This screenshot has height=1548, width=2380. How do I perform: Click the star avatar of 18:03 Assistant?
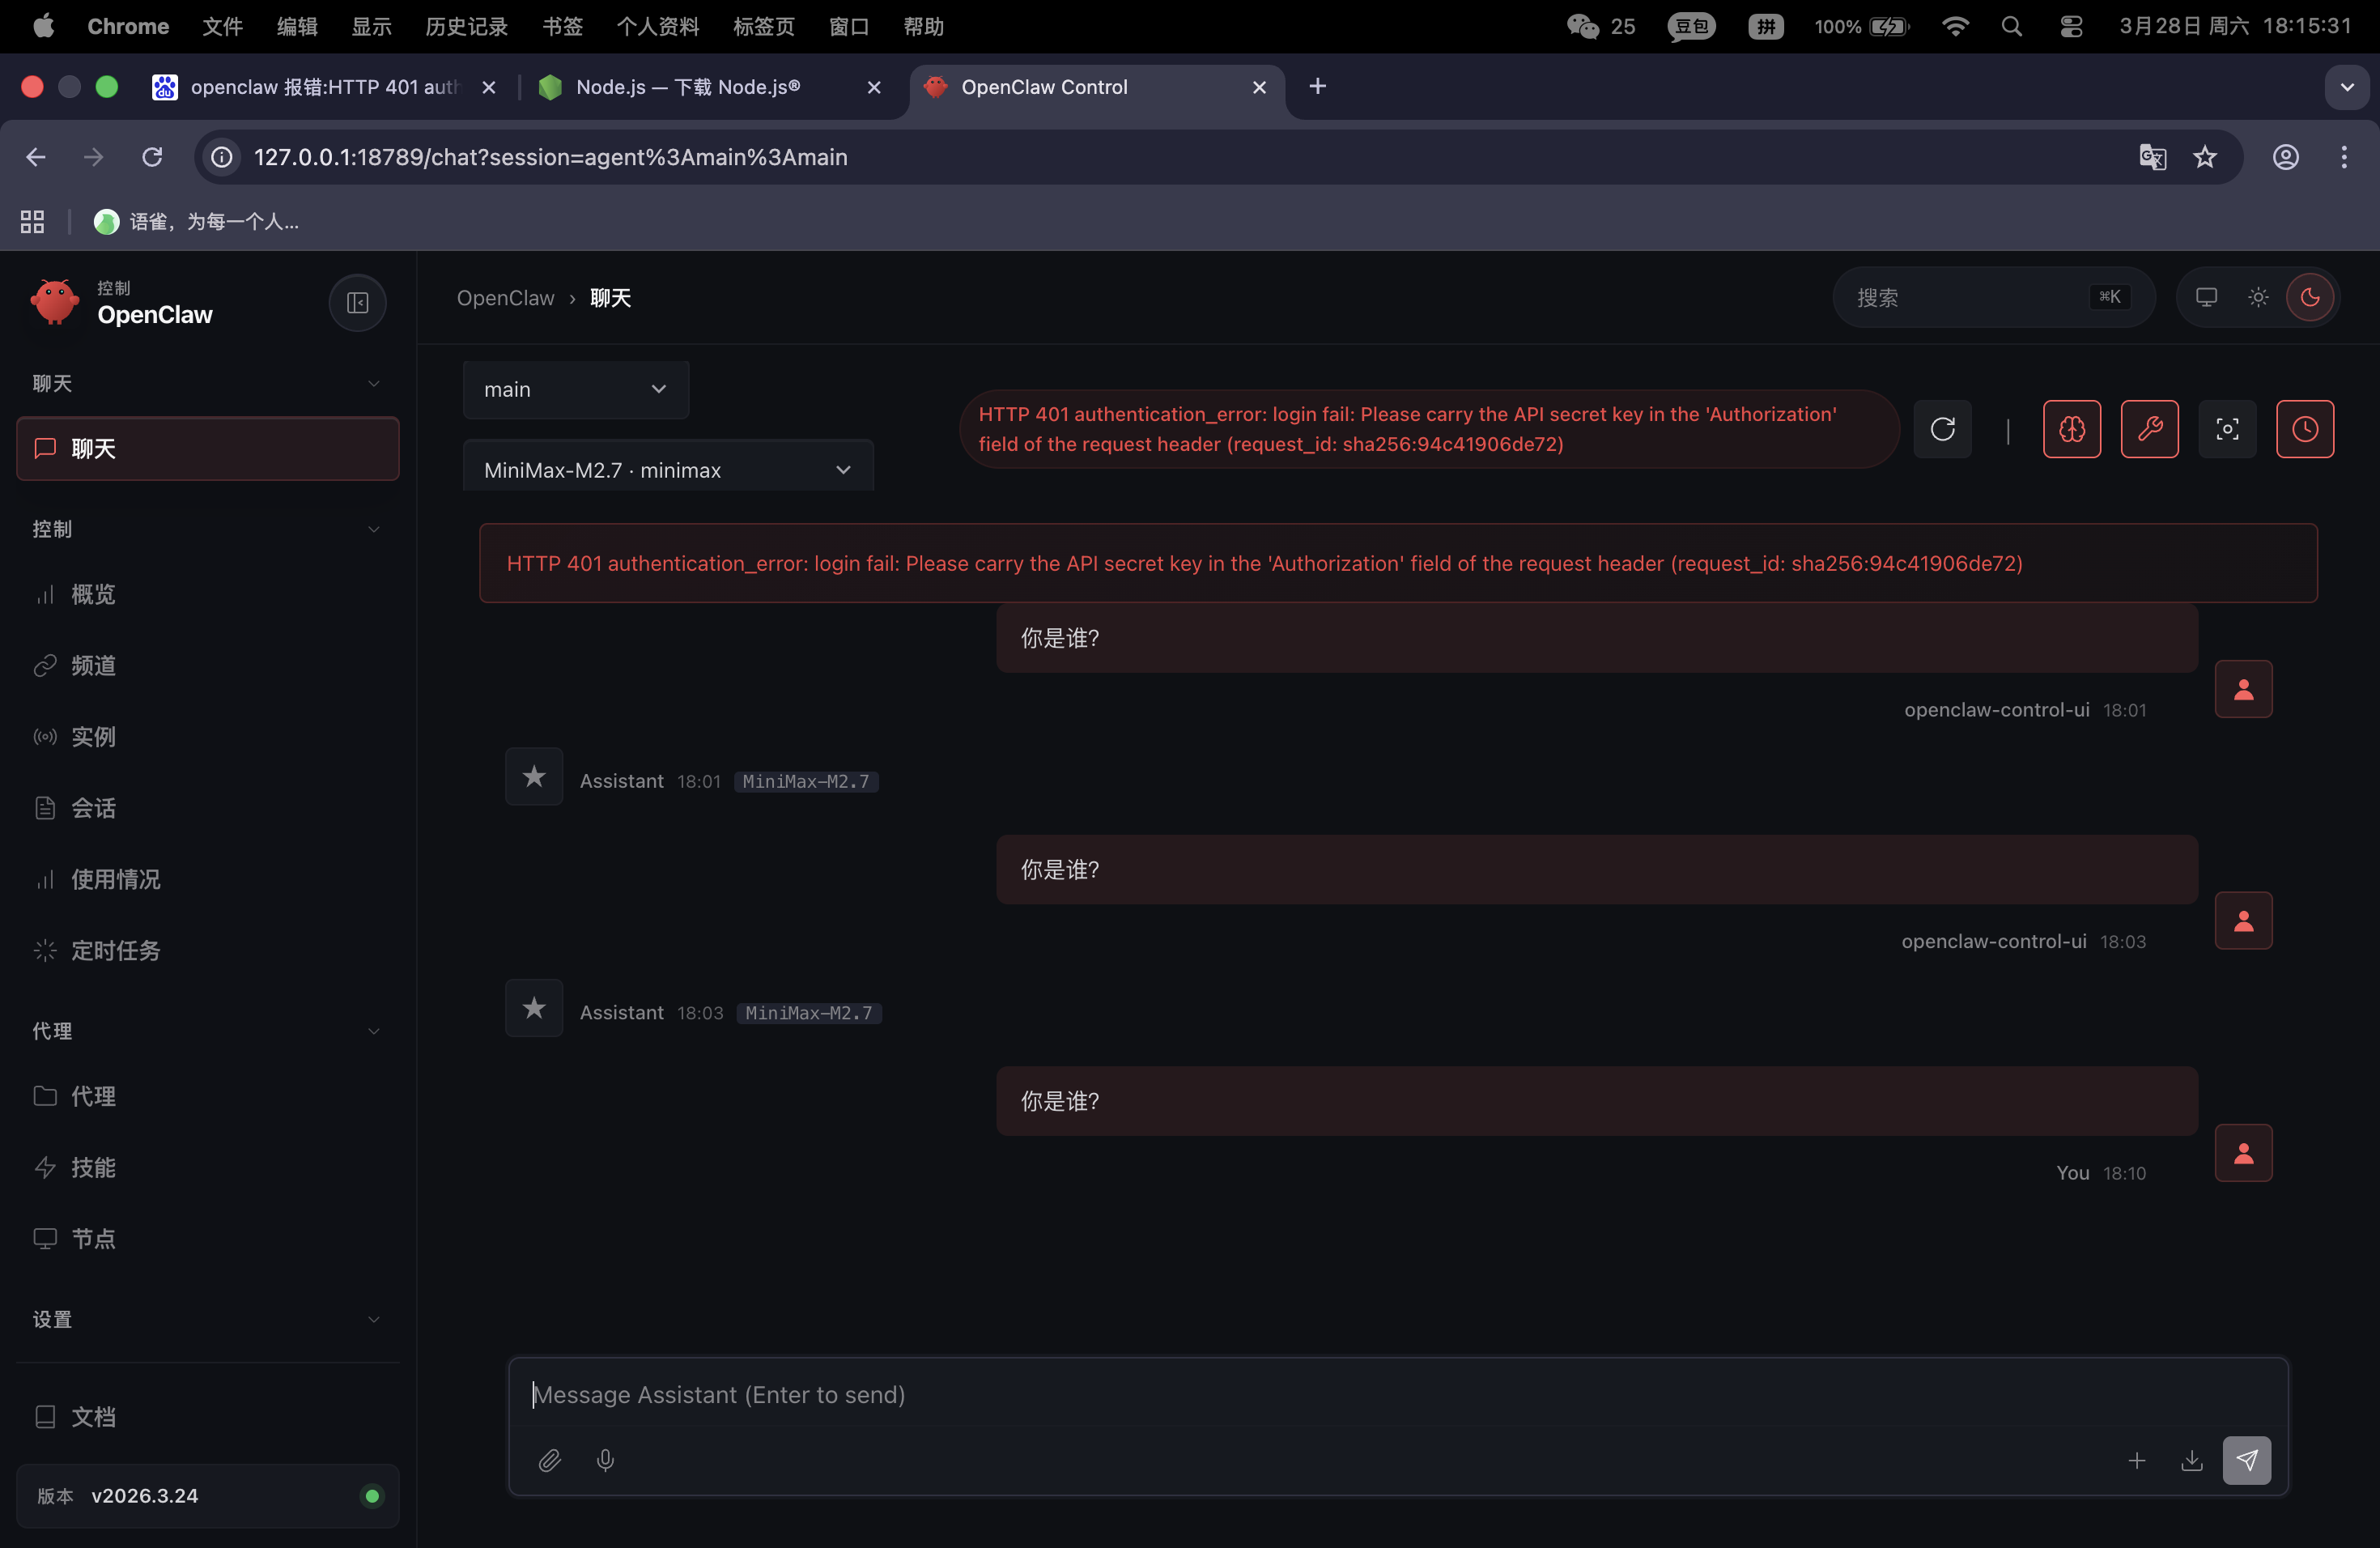click(534, 1008)
